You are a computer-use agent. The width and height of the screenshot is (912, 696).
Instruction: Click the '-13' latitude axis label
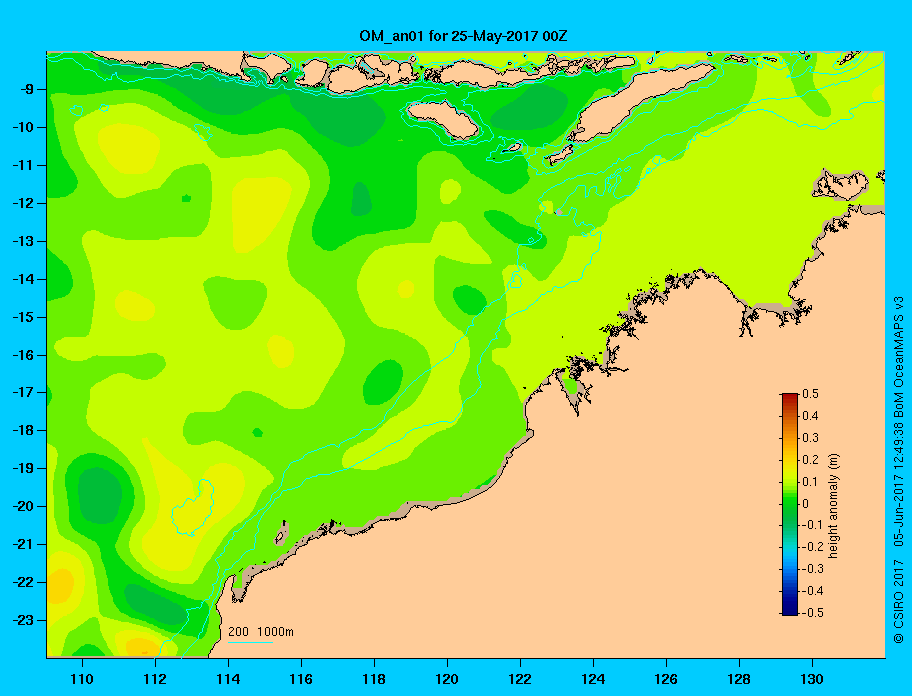click(x=23, y=241)
